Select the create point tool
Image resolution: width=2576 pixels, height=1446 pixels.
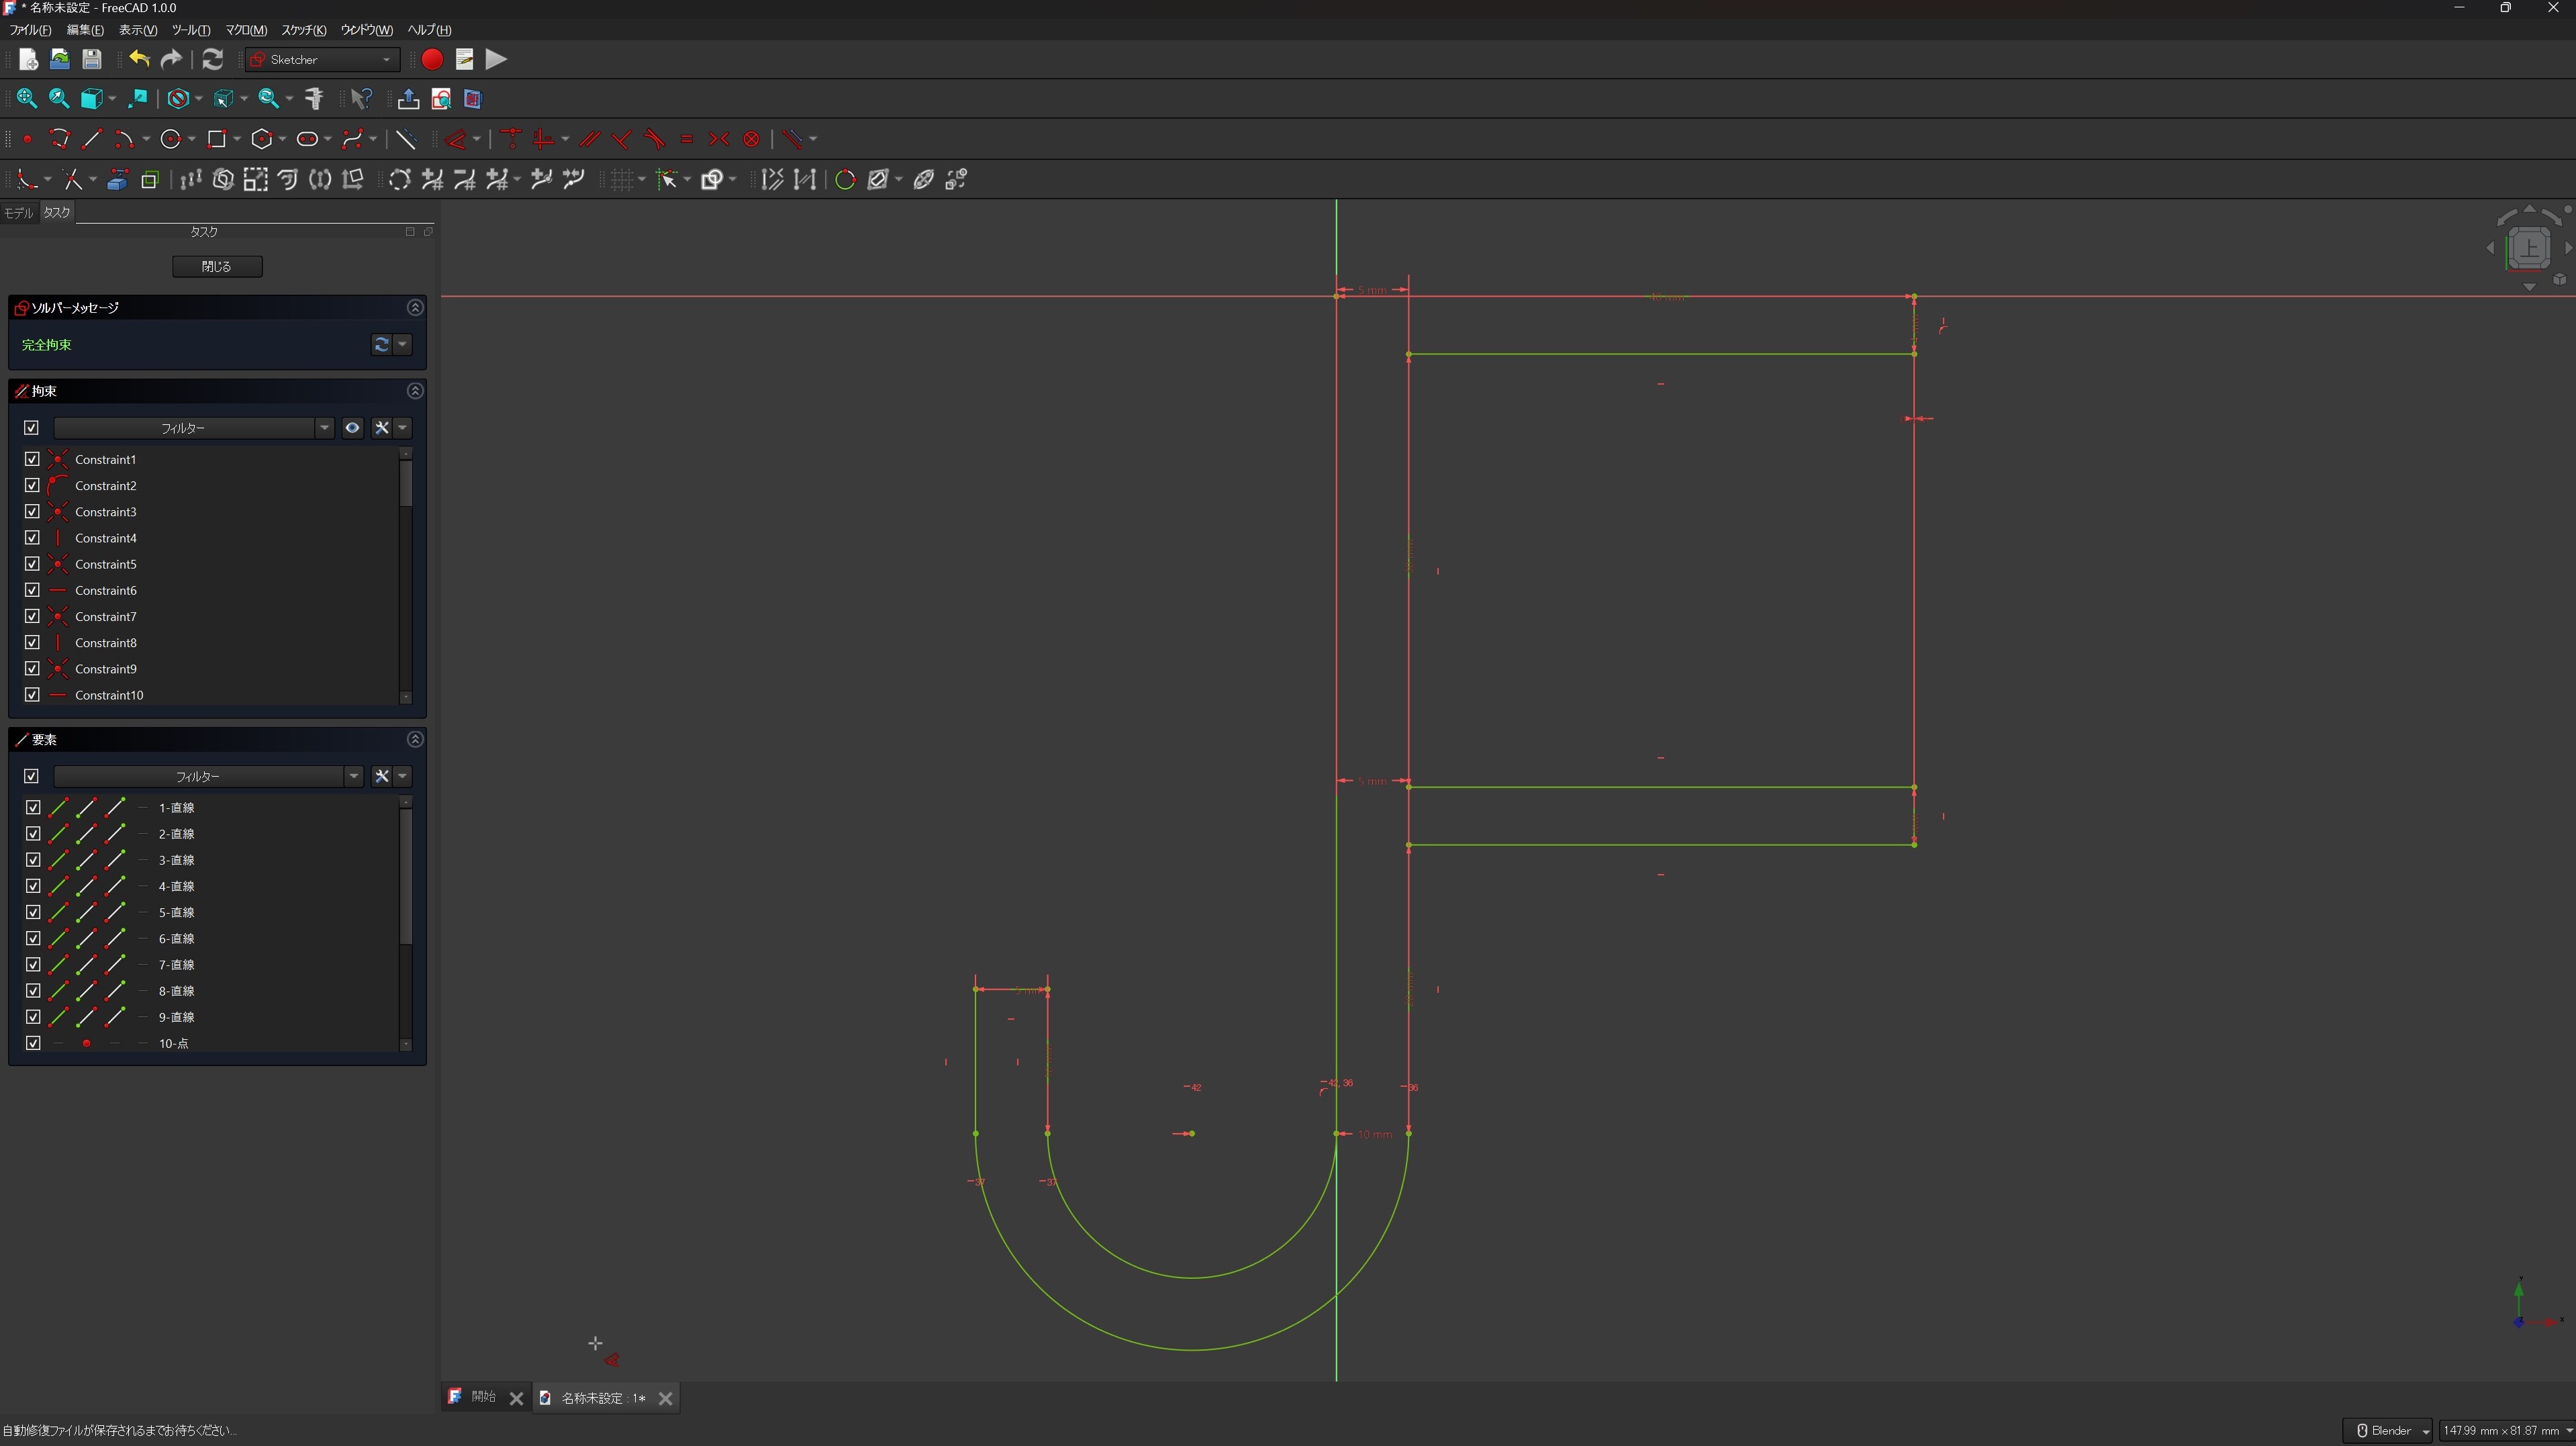[x=27, y=139]
